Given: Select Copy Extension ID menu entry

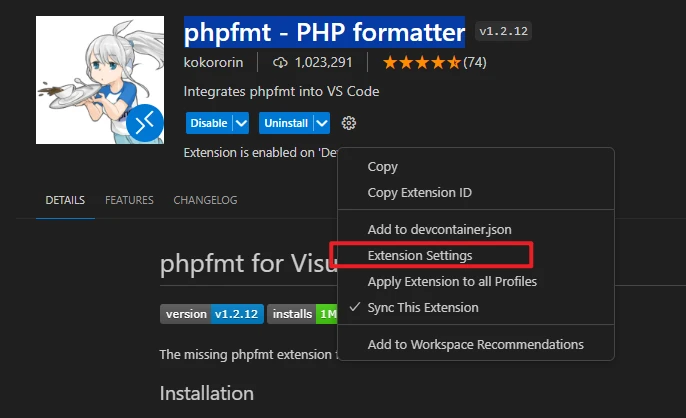Looking at the screenshot, I should tap(419, 192).
